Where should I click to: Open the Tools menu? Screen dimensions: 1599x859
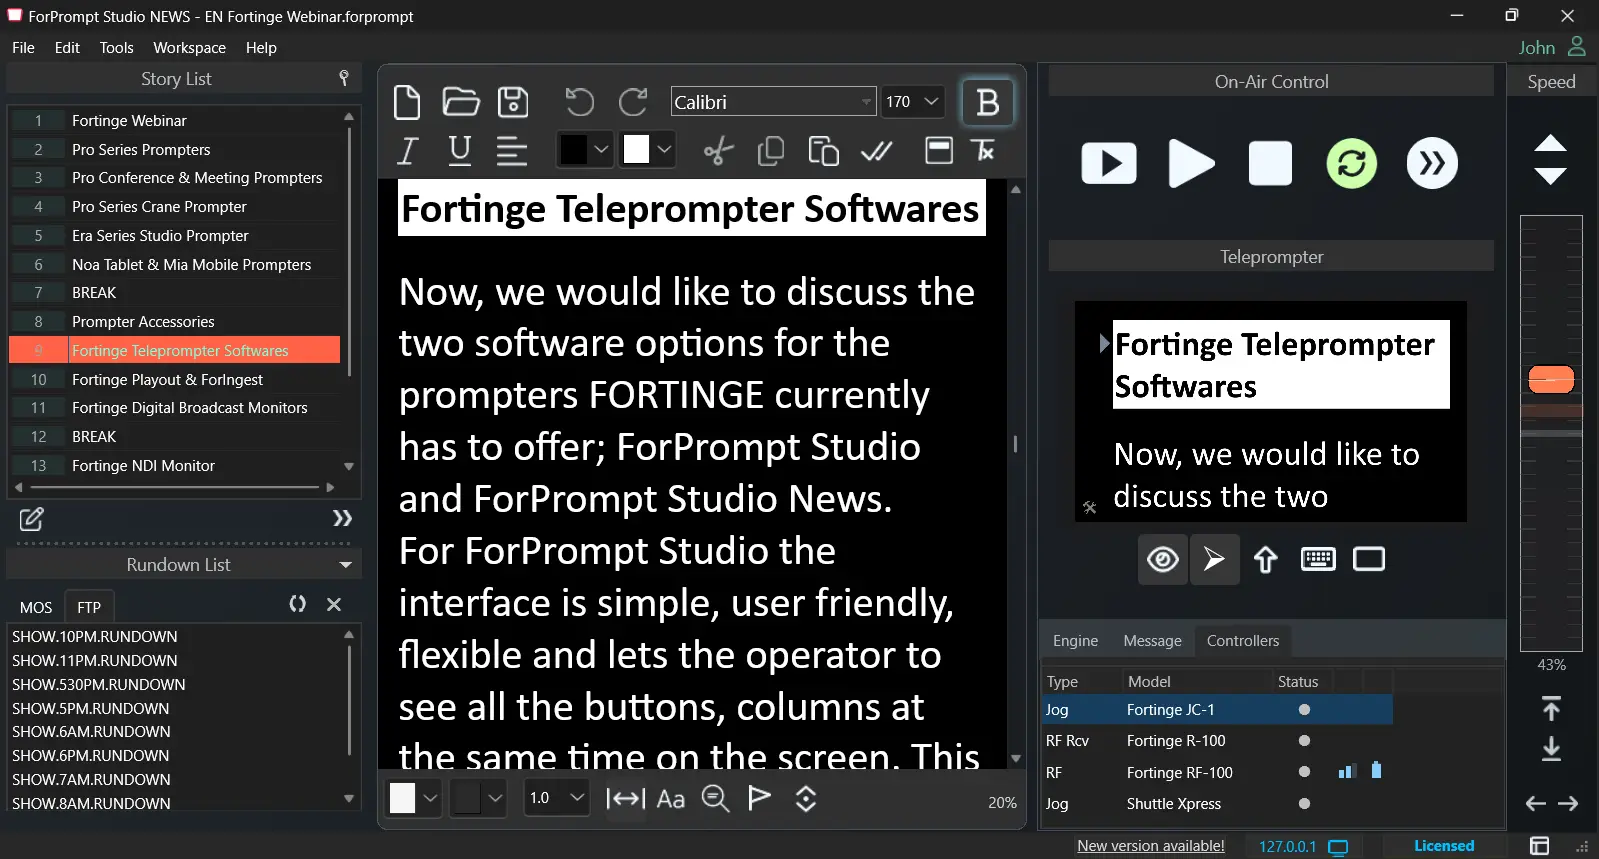point(116,48)
